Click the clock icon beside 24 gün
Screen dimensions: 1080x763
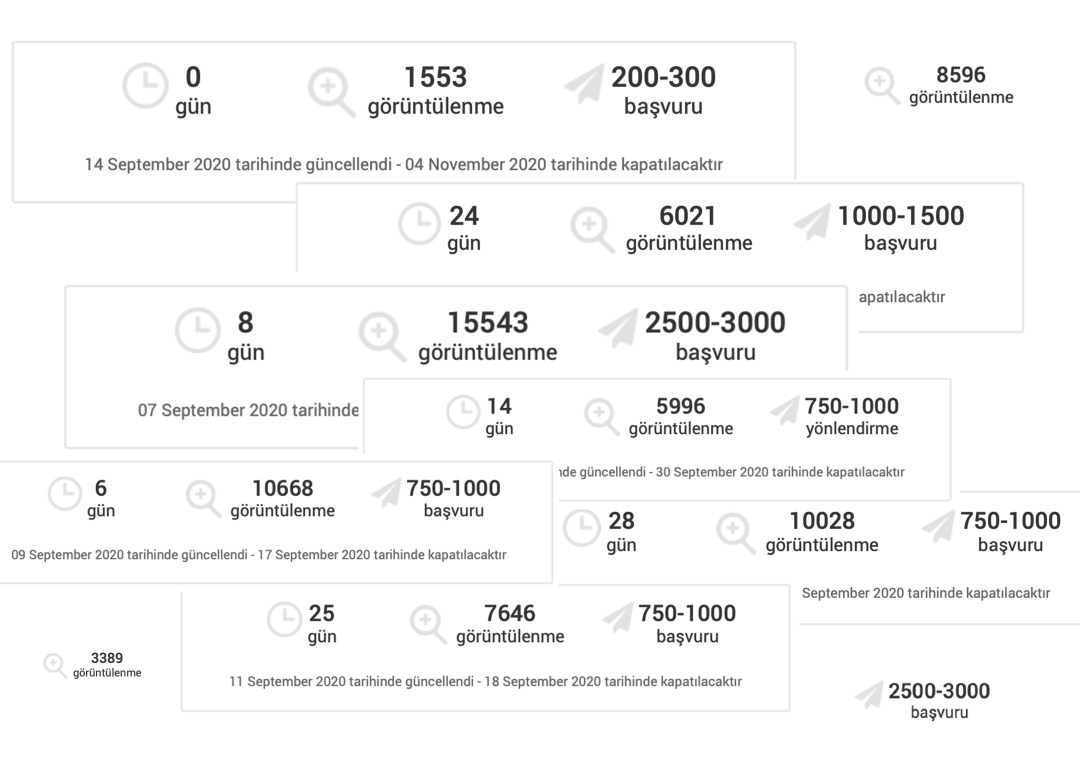pyautogui.click(x=419, y=224)
